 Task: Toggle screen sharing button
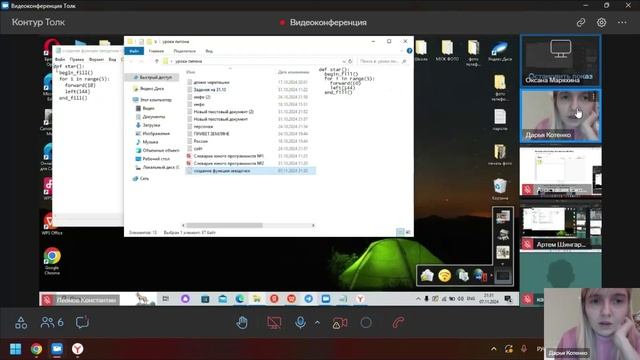[274, 322]
